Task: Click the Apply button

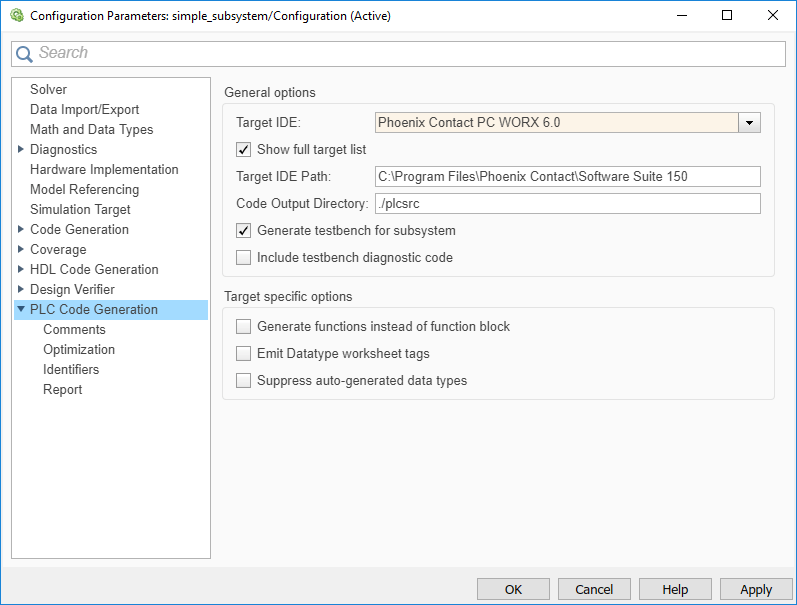Action: pyautogui.click(x=756, y=590)
